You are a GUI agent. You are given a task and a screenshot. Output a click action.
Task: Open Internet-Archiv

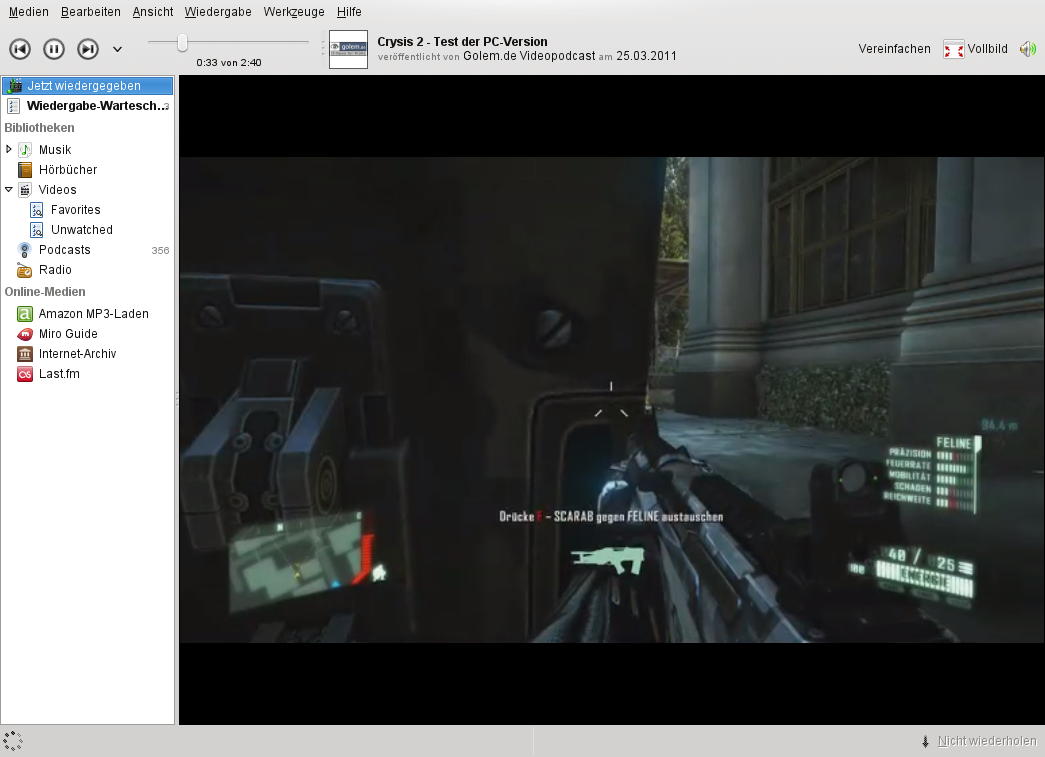(x=77, y=353)
